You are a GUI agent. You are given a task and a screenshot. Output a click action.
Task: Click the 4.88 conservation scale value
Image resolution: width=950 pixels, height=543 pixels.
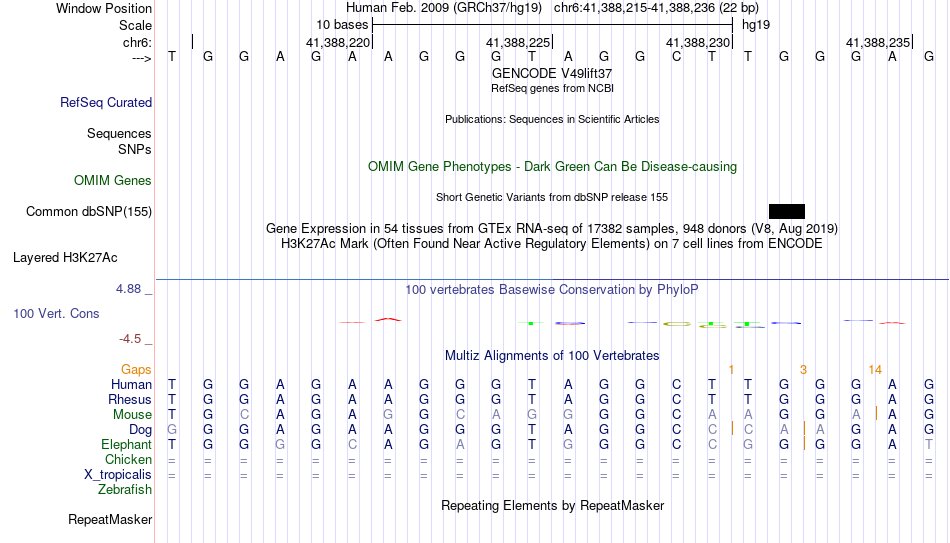(x=128, y=289)
